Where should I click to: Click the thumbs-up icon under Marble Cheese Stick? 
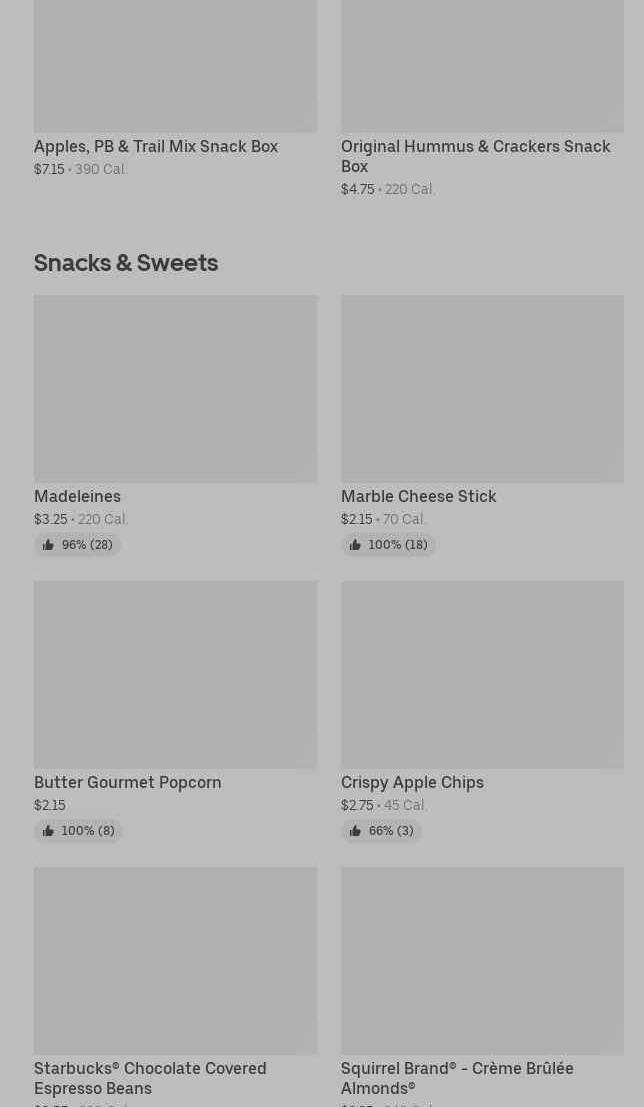pos(355,545)
